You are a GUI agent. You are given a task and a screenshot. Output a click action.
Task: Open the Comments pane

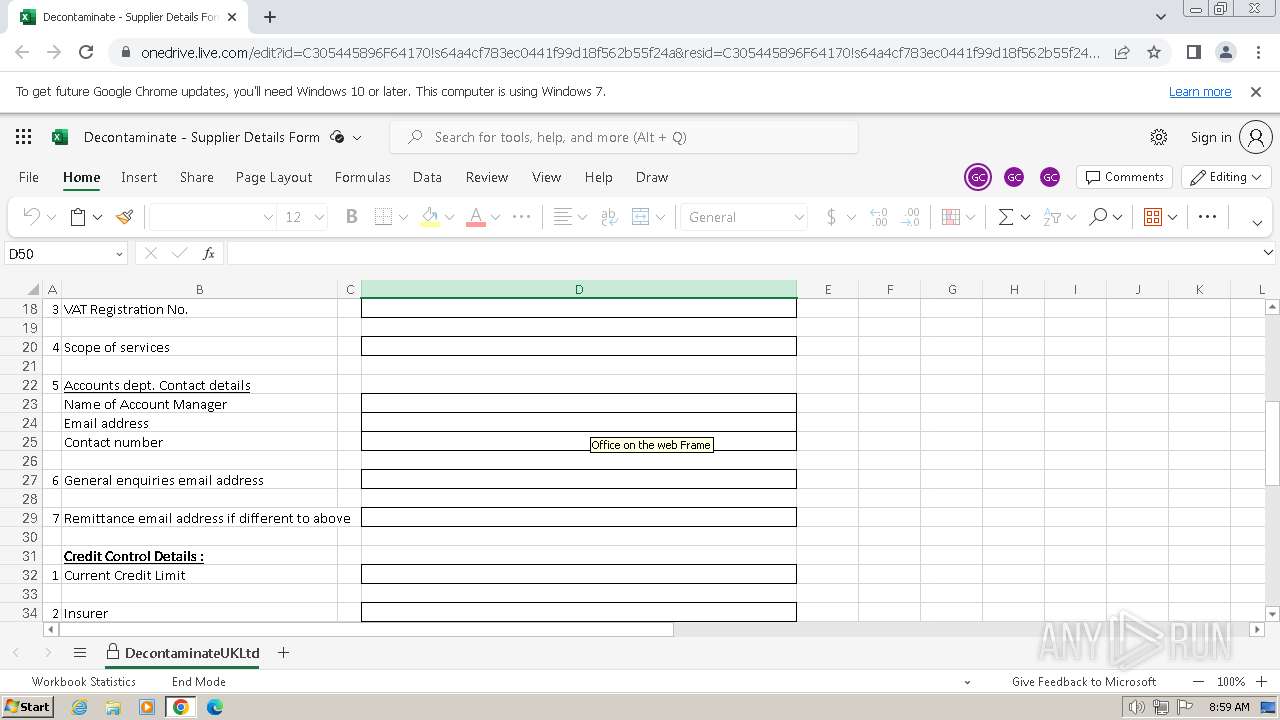point(1125,177)
